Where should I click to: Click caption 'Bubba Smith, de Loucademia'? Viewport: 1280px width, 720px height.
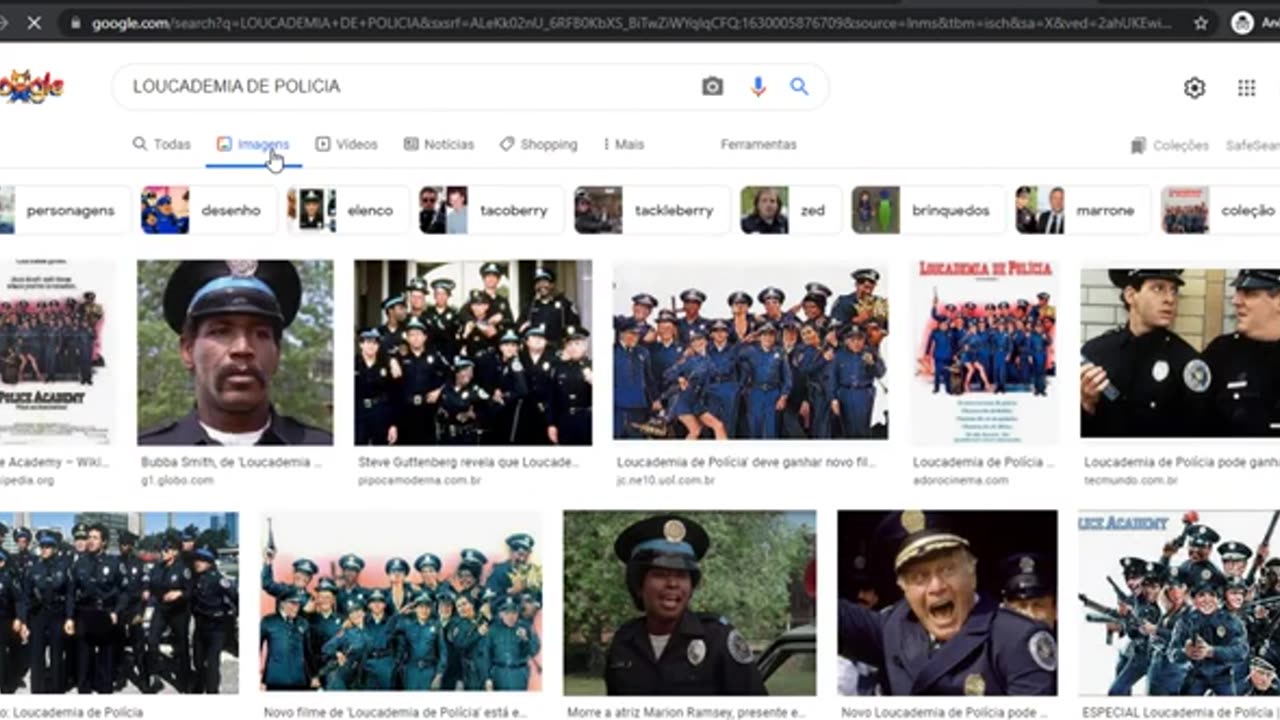(x=232, y=463)
